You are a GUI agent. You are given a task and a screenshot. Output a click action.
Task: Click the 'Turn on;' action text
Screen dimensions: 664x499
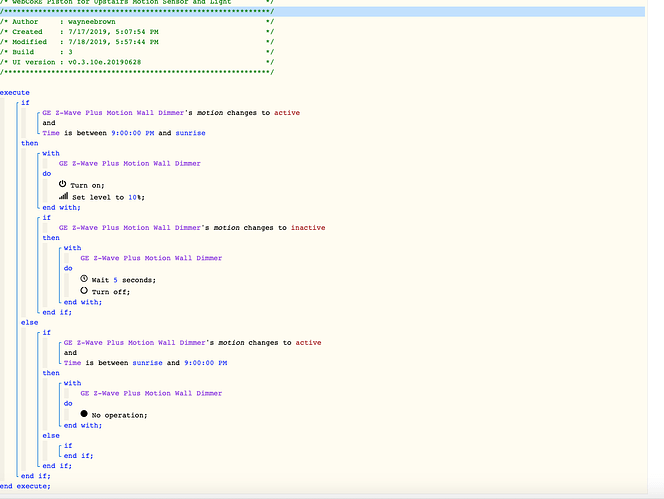pos(87,186)
